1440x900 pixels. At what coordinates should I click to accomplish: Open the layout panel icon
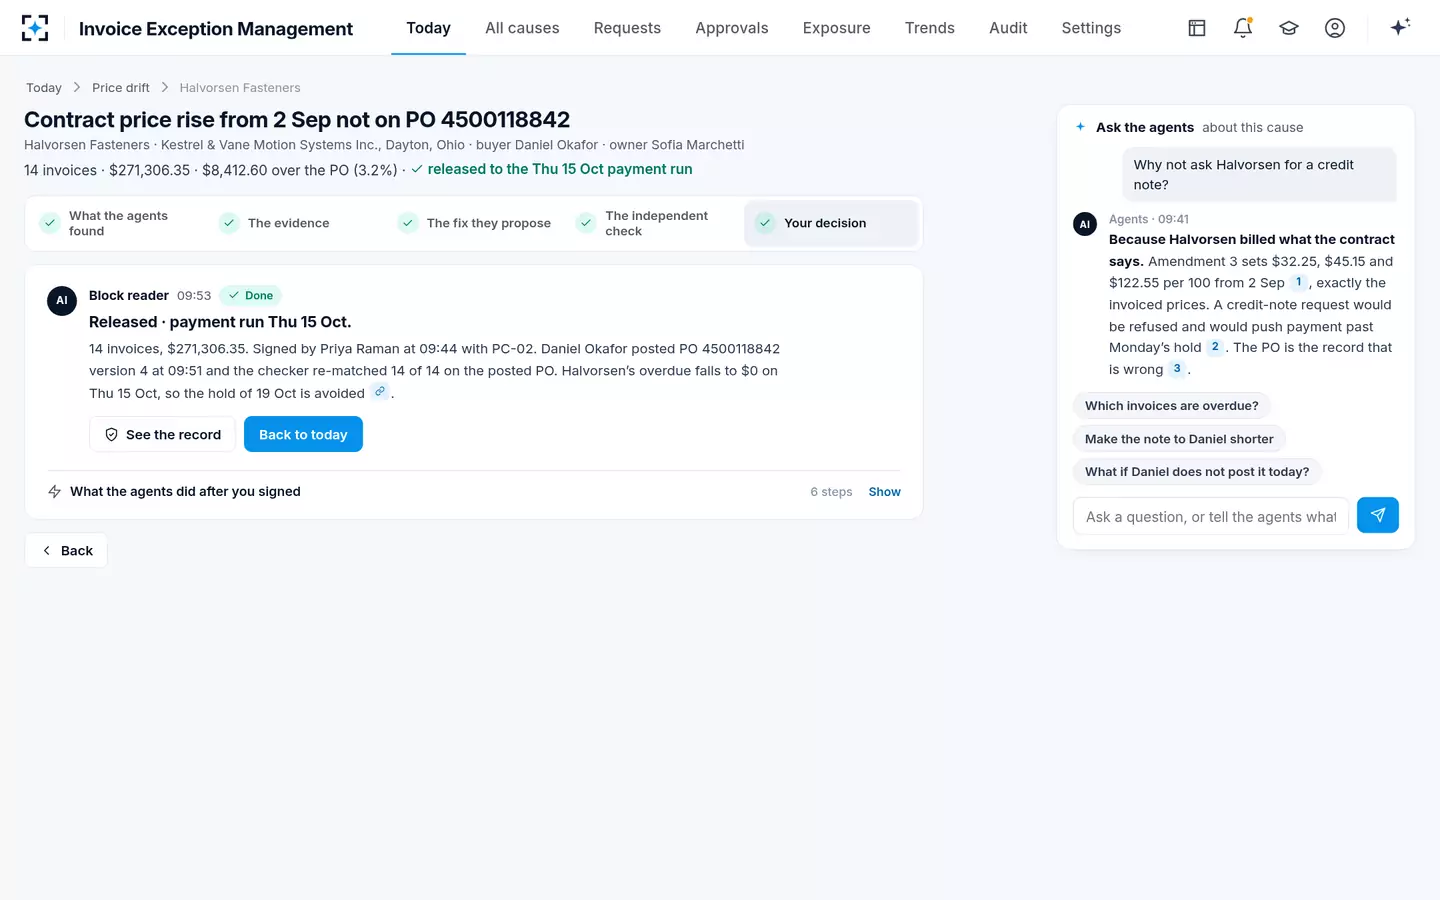(1197, 28)
